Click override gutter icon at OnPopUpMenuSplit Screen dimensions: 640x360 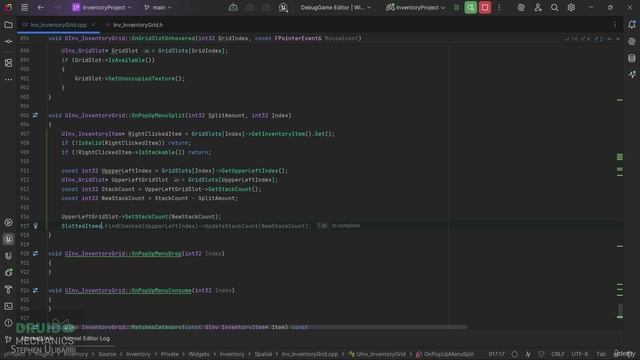click(35, 116)
